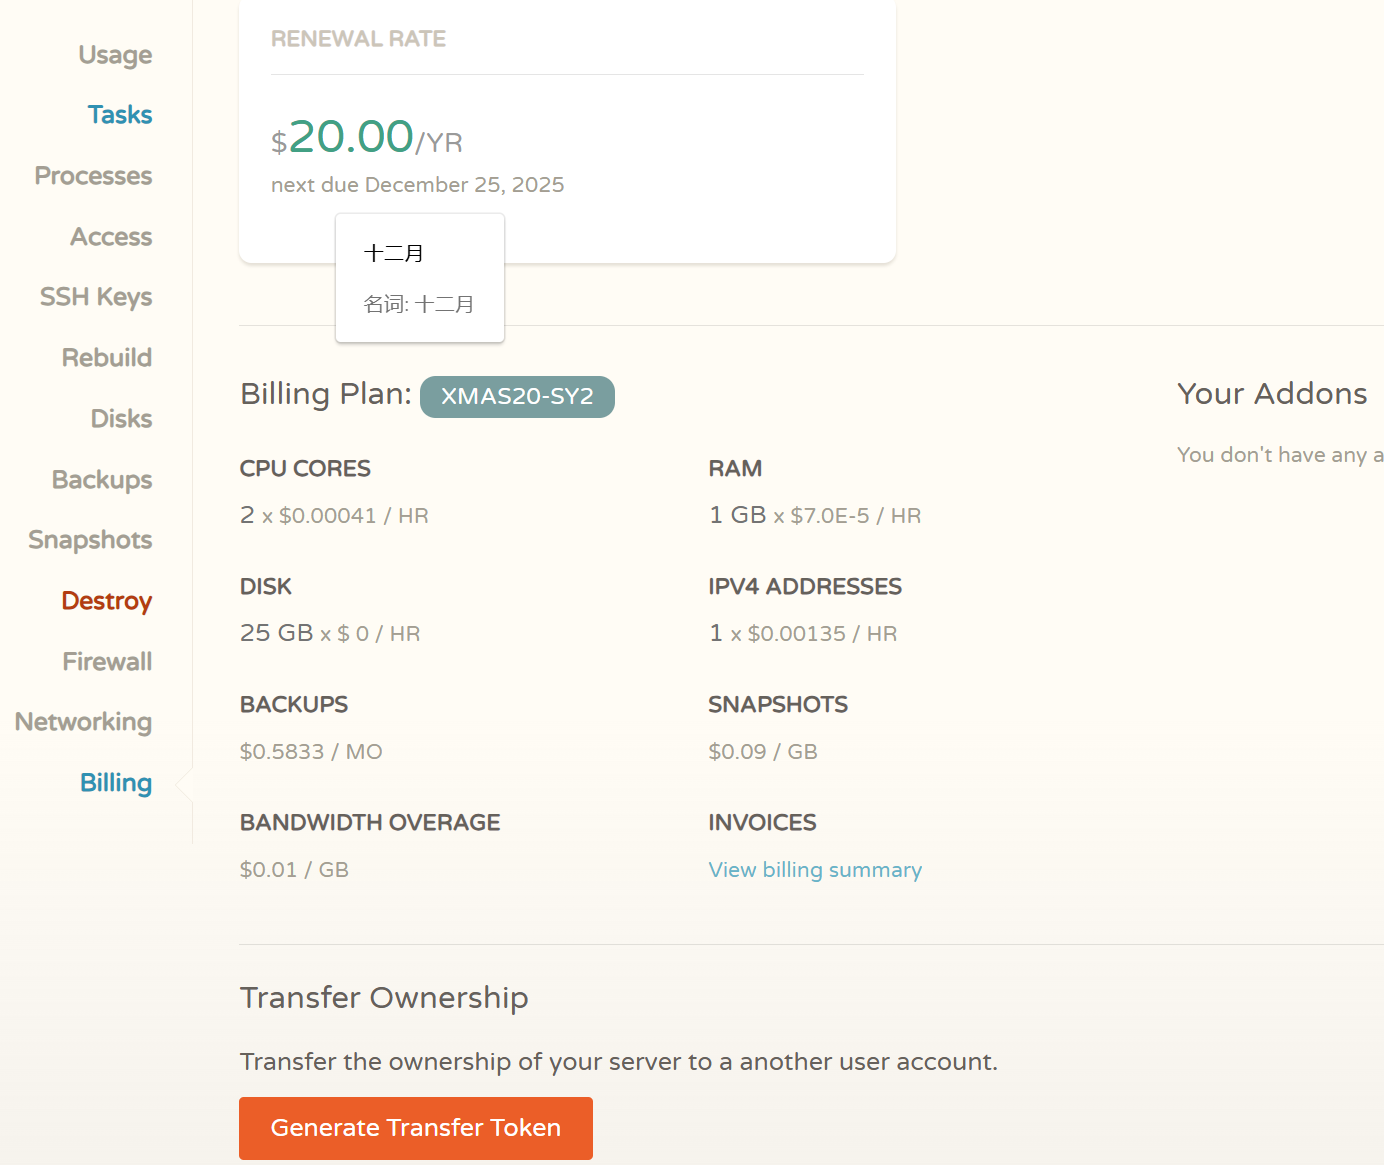The image size is (1384, 1165).
Task: Click the BACKUPS pricing label
Action: tap(294, 705)
